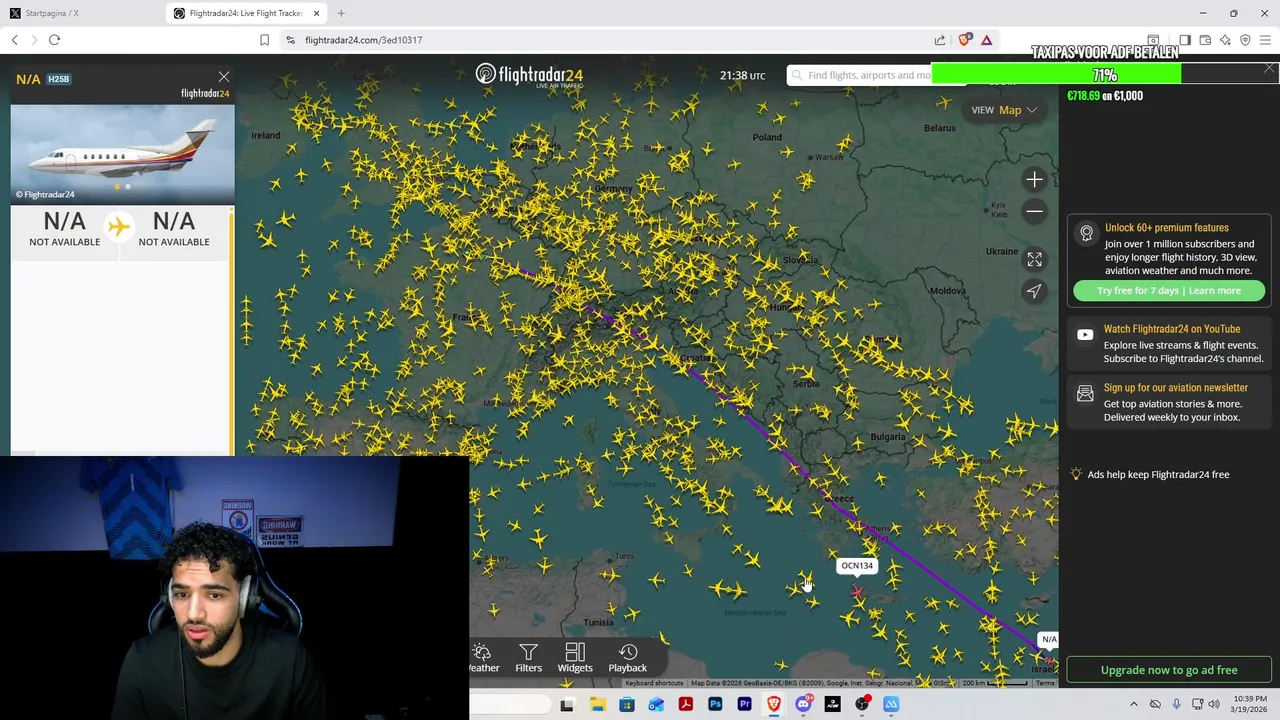
Task: Click the N/A flight label near Israel
Action: pyautogui.click(x=1048, y=639)
